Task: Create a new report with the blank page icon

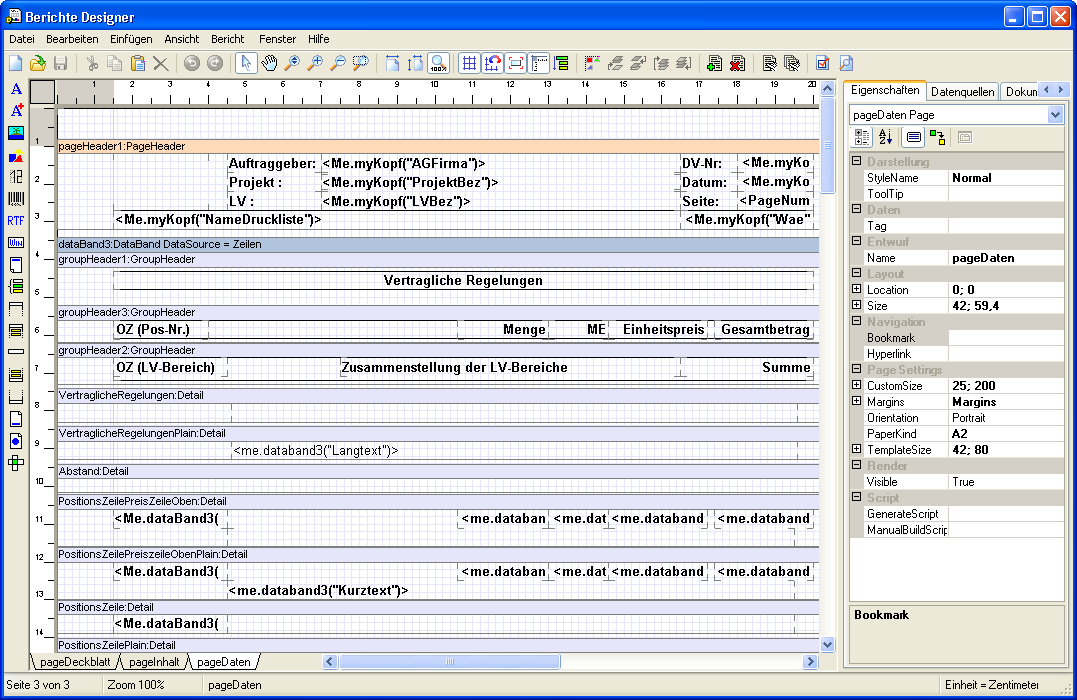Action: click(x=15, y=64)
